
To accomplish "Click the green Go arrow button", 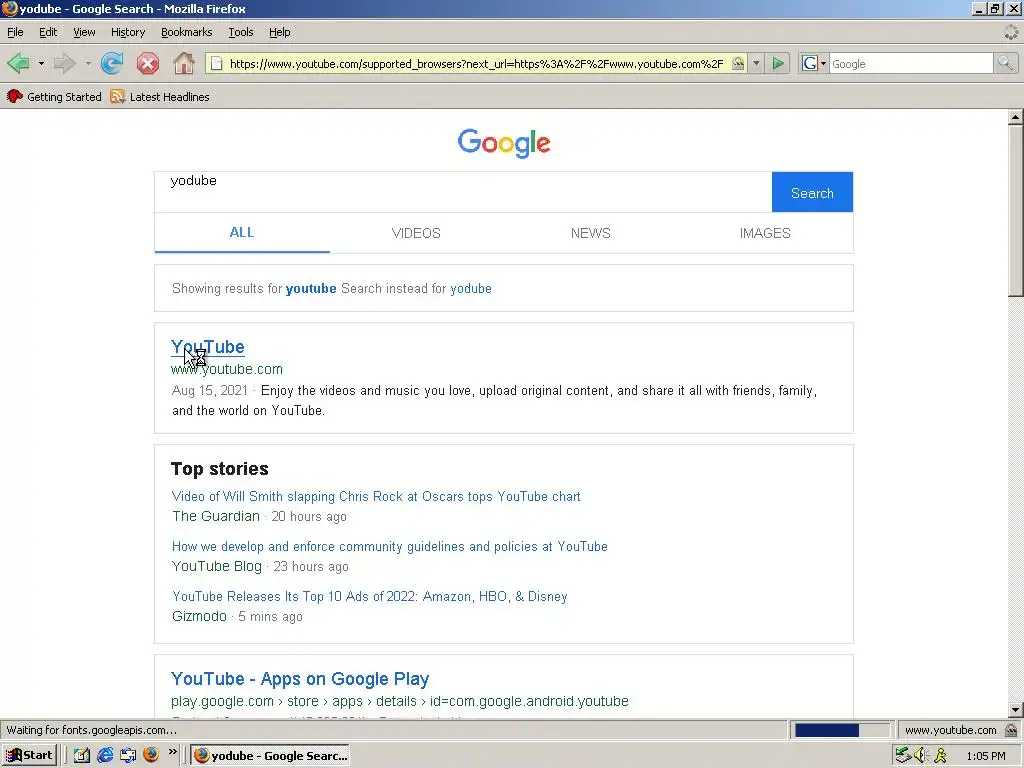I will click(778, 63).
